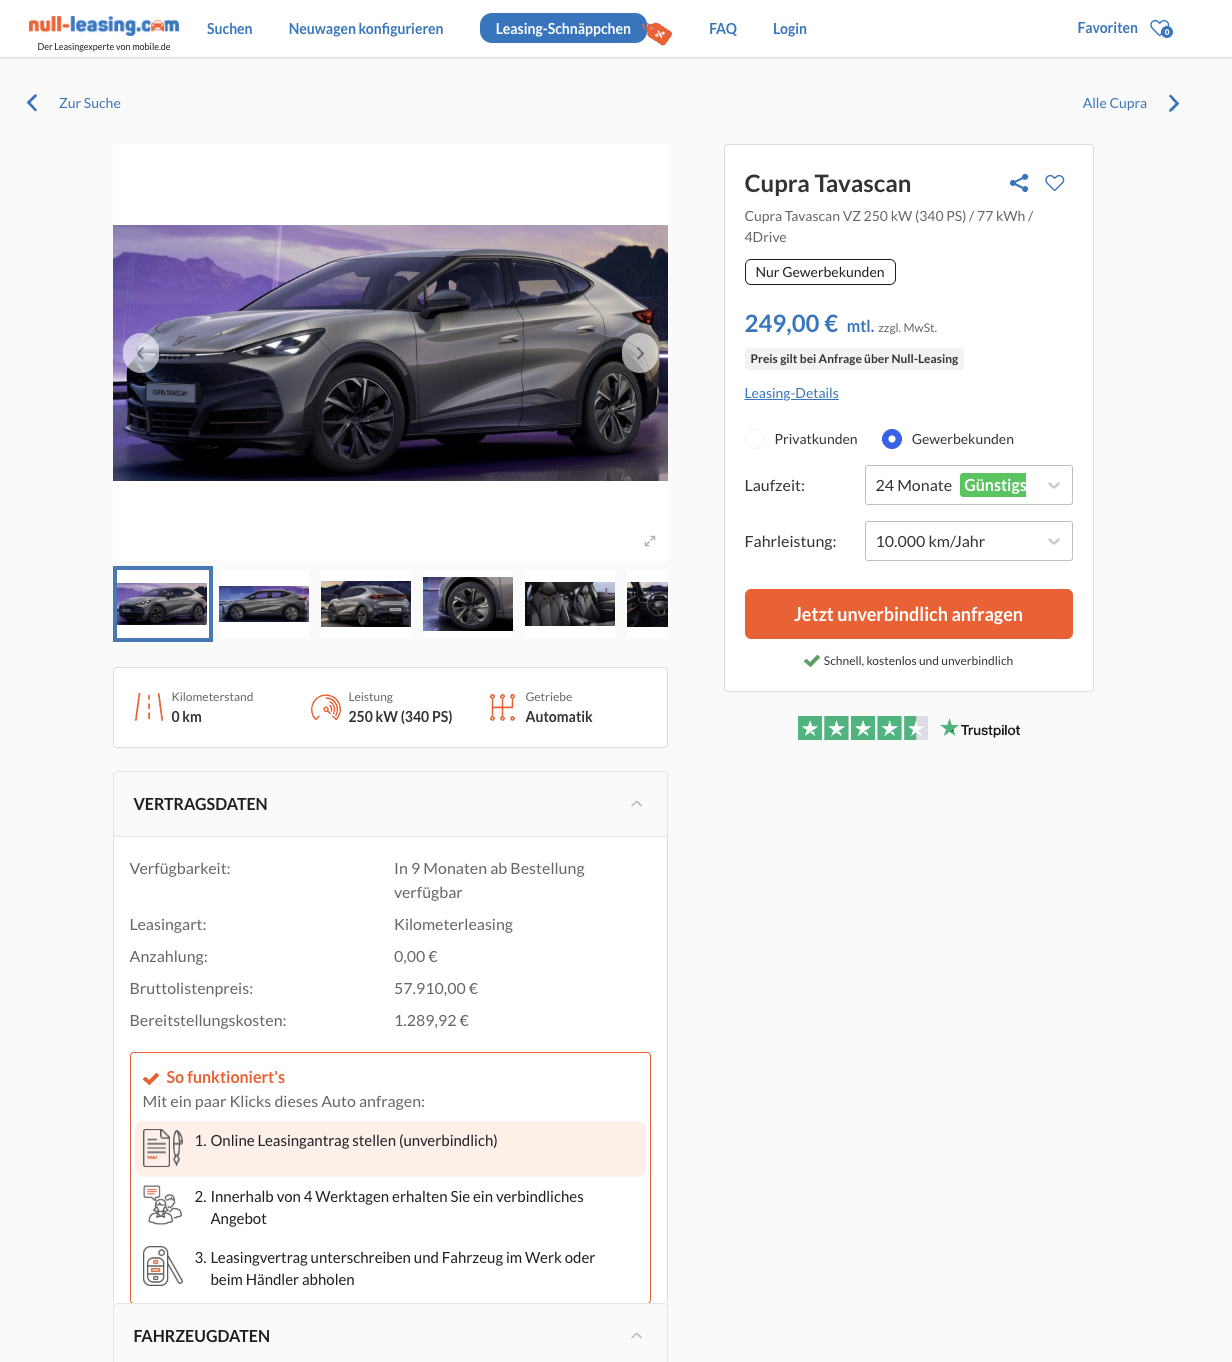The width and height of the screenshot is (1232, 1362).
Task: Open the Leasing-Schnäppchen tab
Action: pyautogui.click(x=563, y=29)
